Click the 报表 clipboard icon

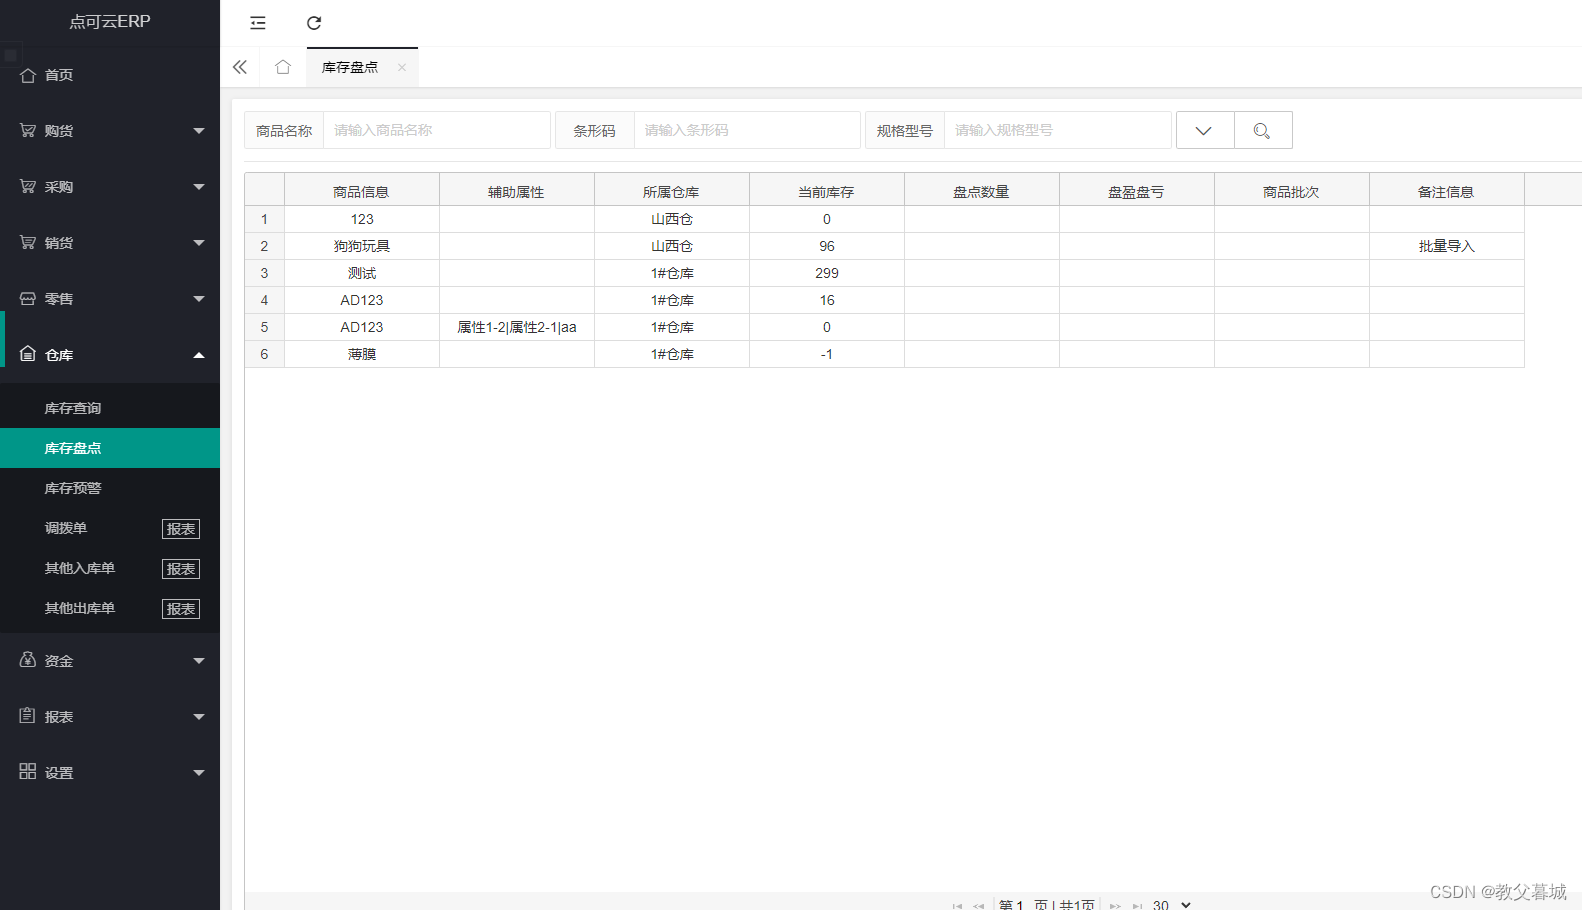[x=28, y=716]
